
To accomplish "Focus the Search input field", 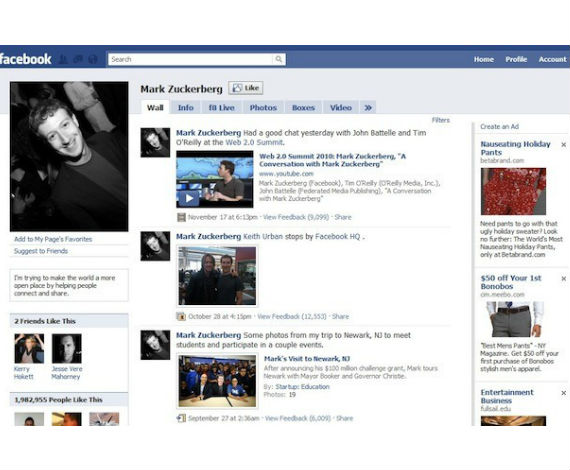I will tap(190, 59).
